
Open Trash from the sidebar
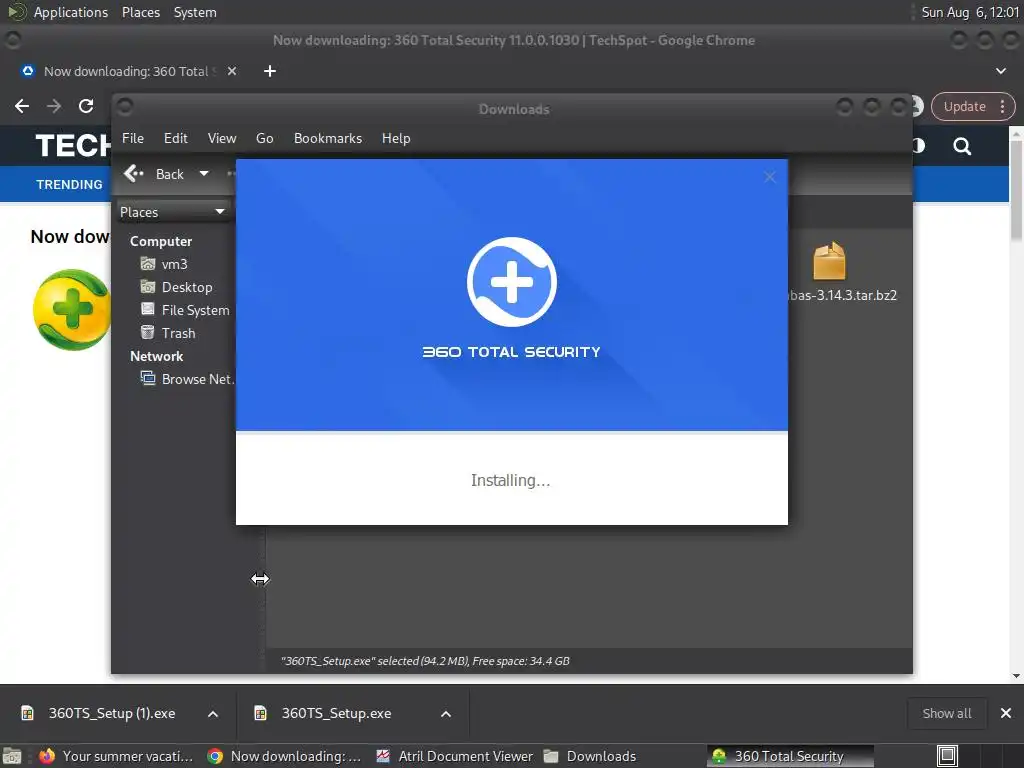[178, 333]
